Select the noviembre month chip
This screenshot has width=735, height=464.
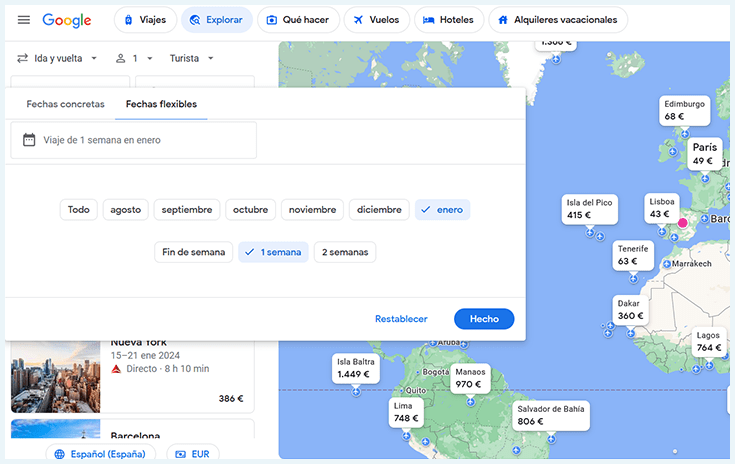click(312, 210)
